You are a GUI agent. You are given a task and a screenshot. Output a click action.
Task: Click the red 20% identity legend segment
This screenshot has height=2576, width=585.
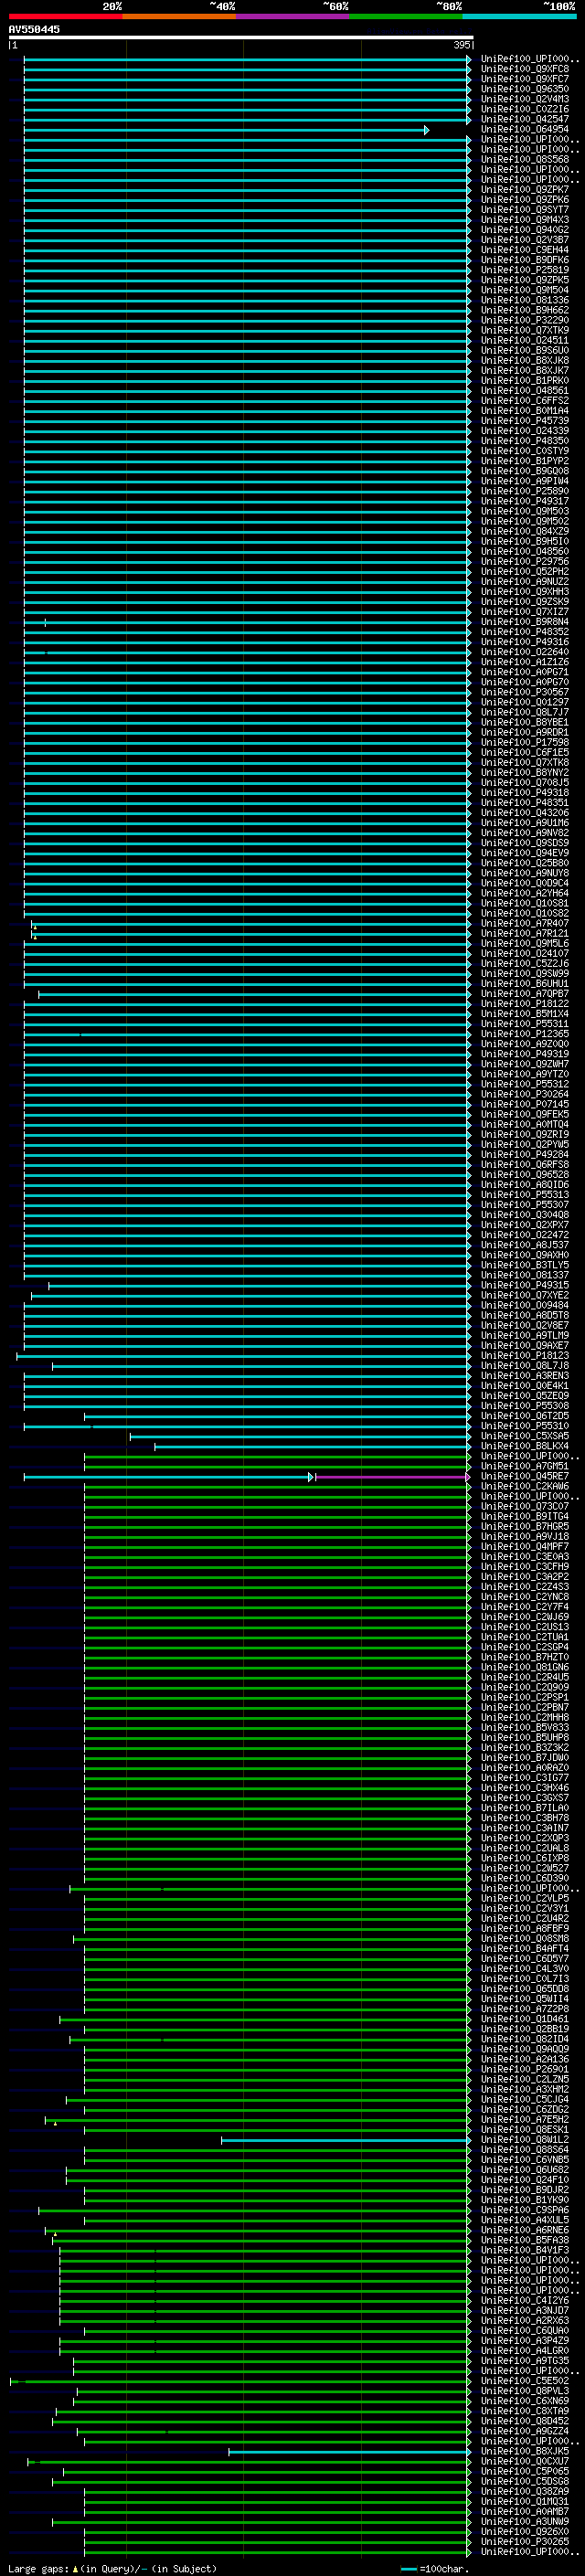tap(66, 16)
